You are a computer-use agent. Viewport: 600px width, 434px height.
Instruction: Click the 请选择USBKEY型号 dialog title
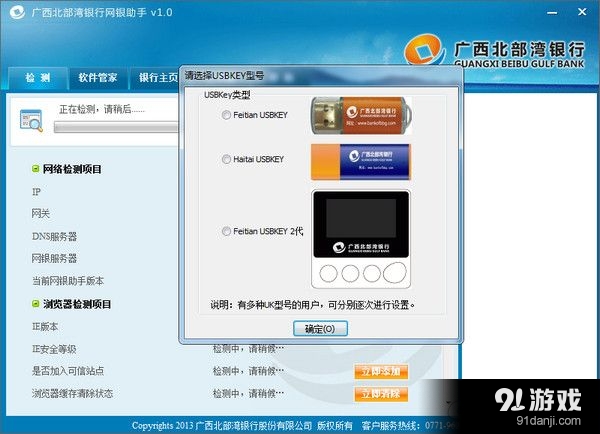click(x=225, y=75)
